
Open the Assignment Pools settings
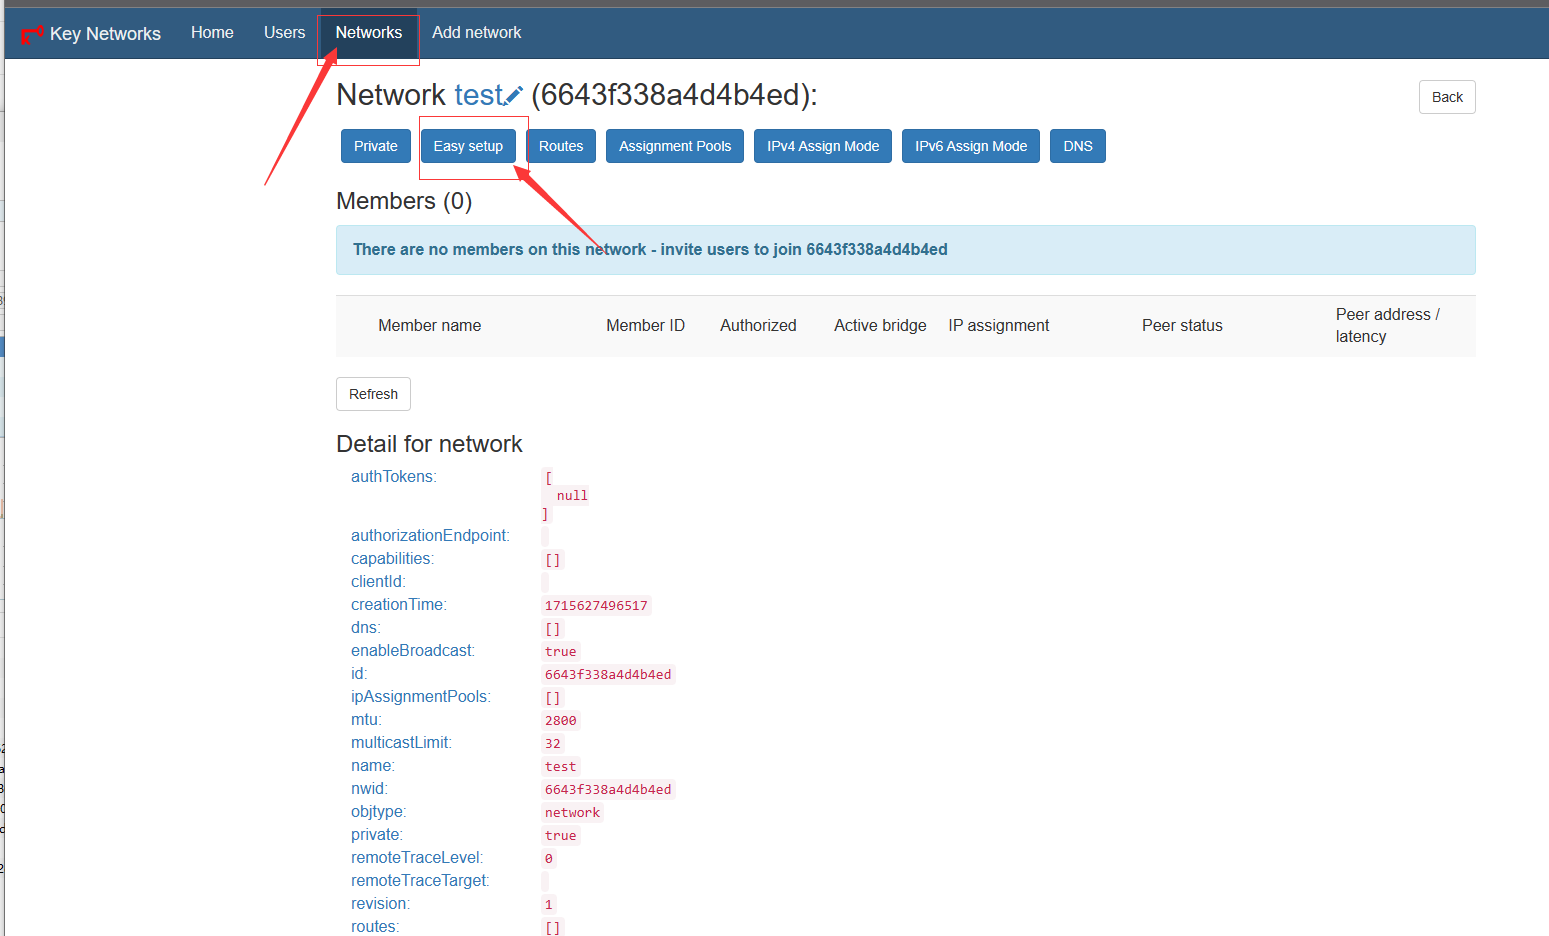click(674, 146)
